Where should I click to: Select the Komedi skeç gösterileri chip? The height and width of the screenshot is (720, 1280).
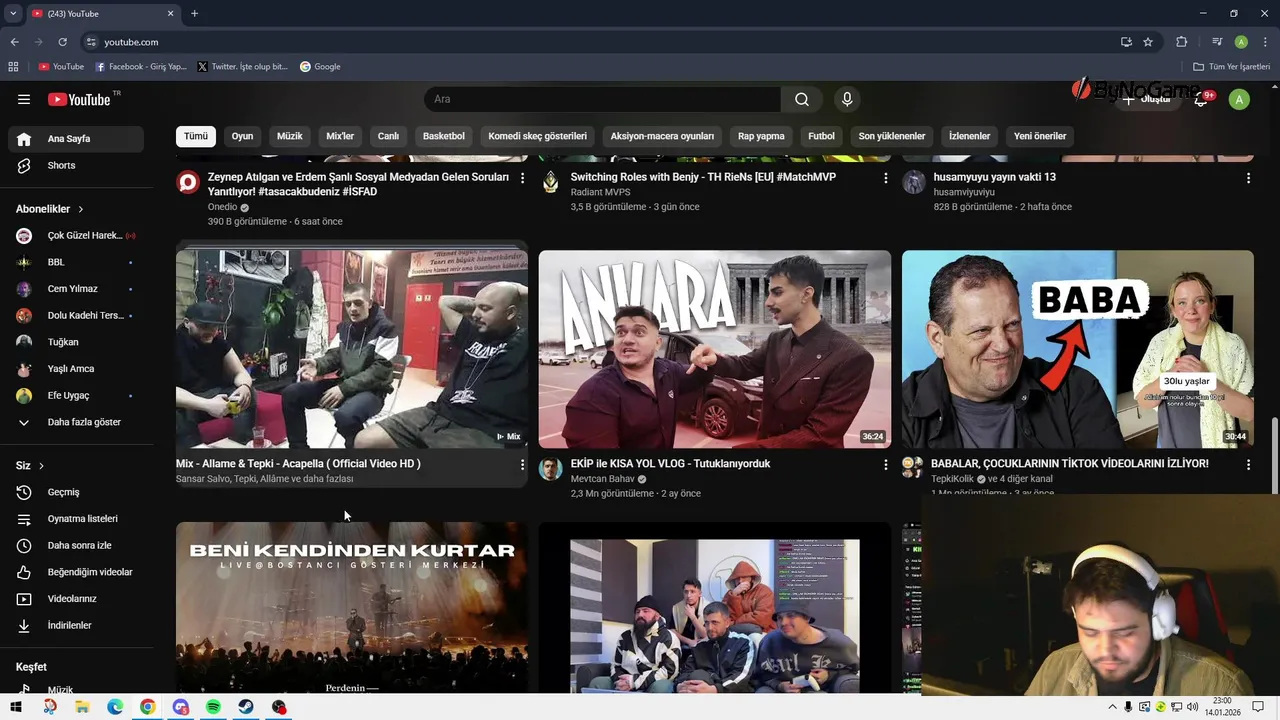pyautogui.click(x=538, y=136)
